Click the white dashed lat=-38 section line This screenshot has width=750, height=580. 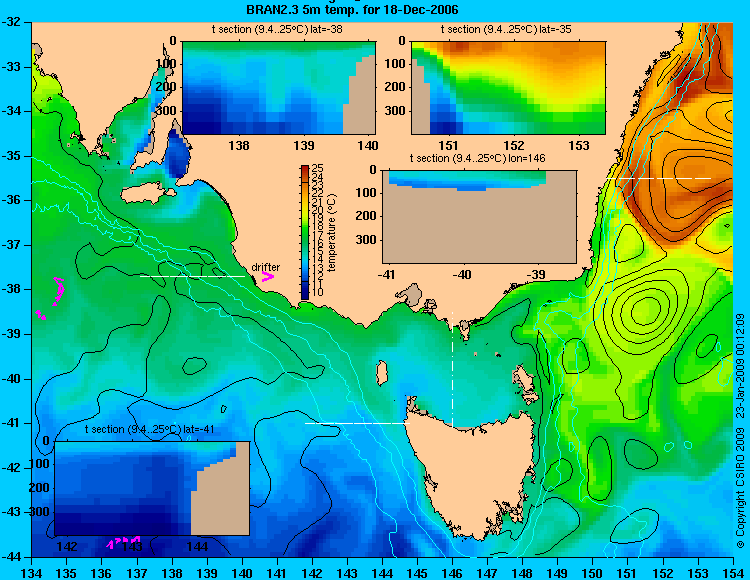(x=192, y=276)
